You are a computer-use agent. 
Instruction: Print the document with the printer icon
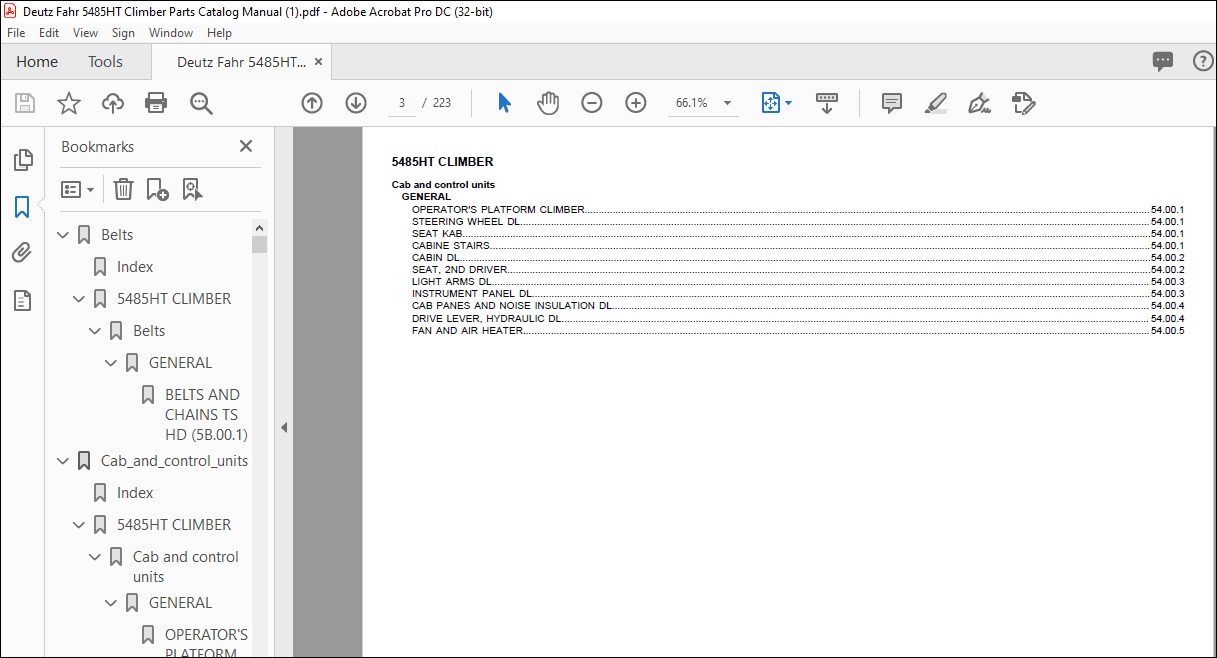click(x=156, y=103)
